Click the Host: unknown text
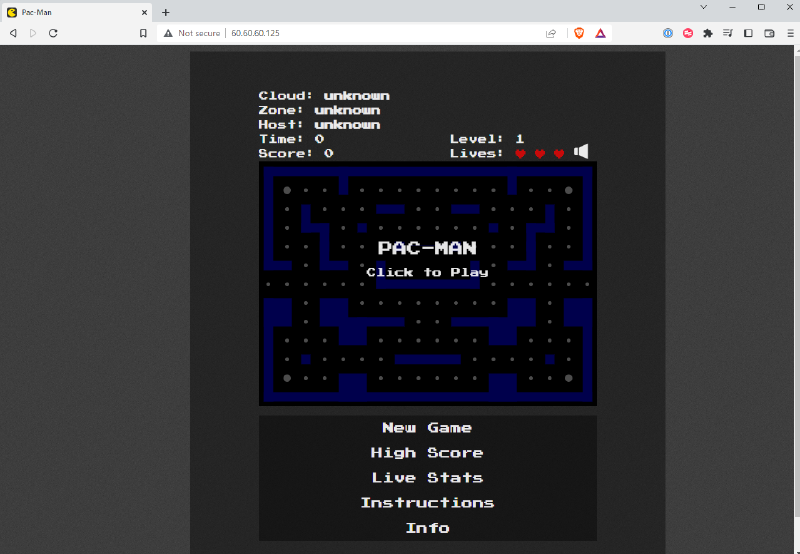This screenshot has width=800, height=554. [319, 124]
